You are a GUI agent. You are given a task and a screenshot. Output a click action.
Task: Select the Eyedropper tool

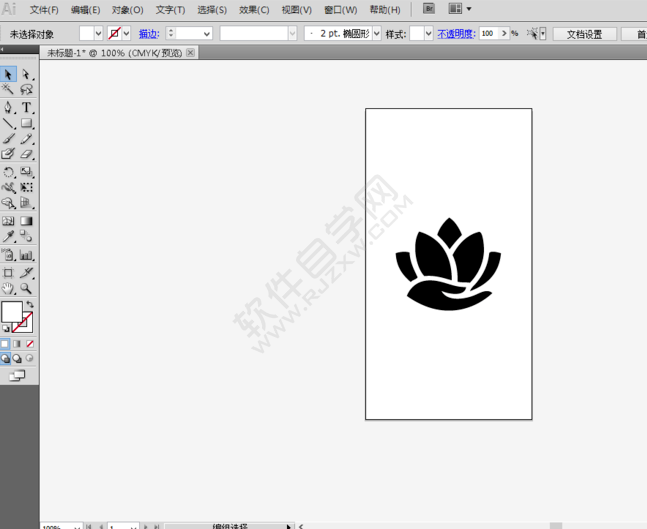(x=8, y=236)
